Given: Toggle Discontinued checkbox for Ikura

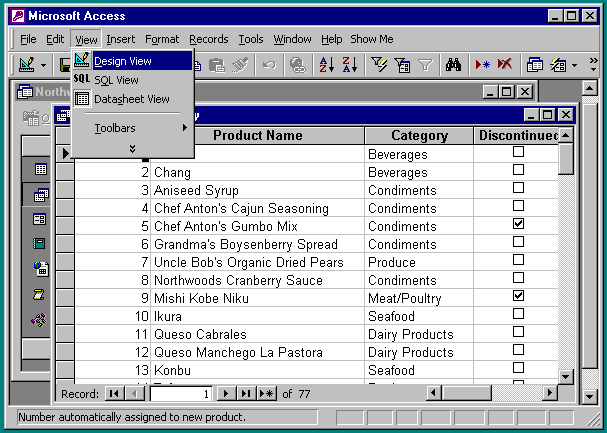Looking at the screenshot, I should point(518,313).
